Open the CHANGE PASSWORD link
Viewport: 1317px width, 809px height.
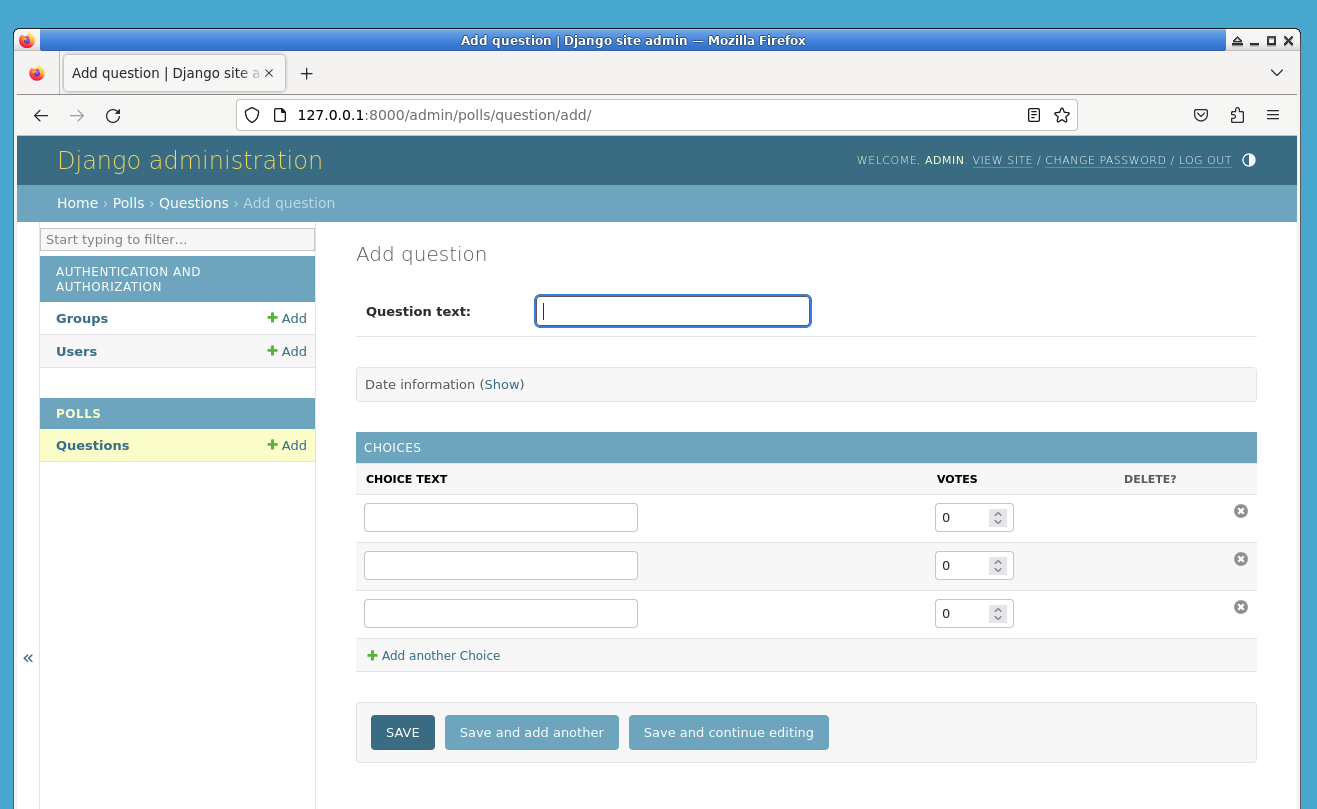(1105, 160)
